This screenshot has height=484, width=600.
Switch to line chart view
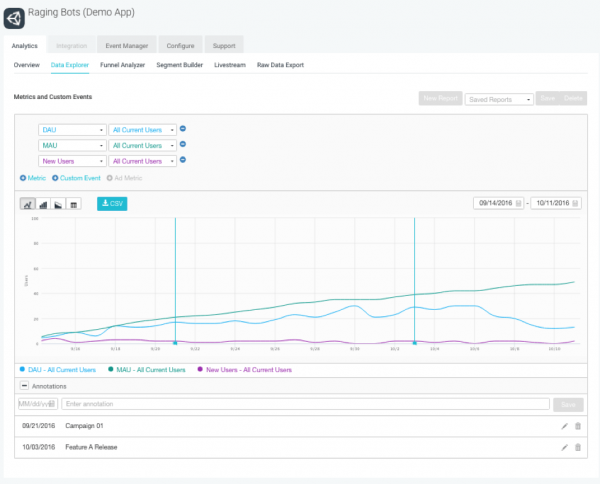pos(28,204)
